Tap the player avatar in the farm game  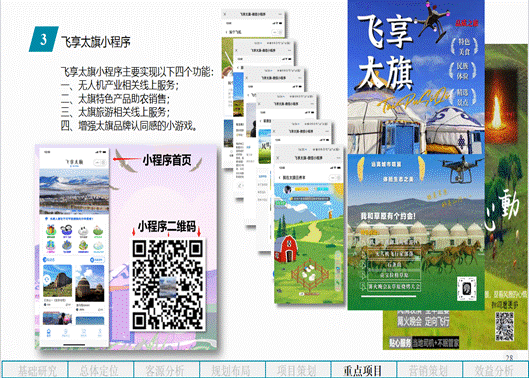click(288, 189)
